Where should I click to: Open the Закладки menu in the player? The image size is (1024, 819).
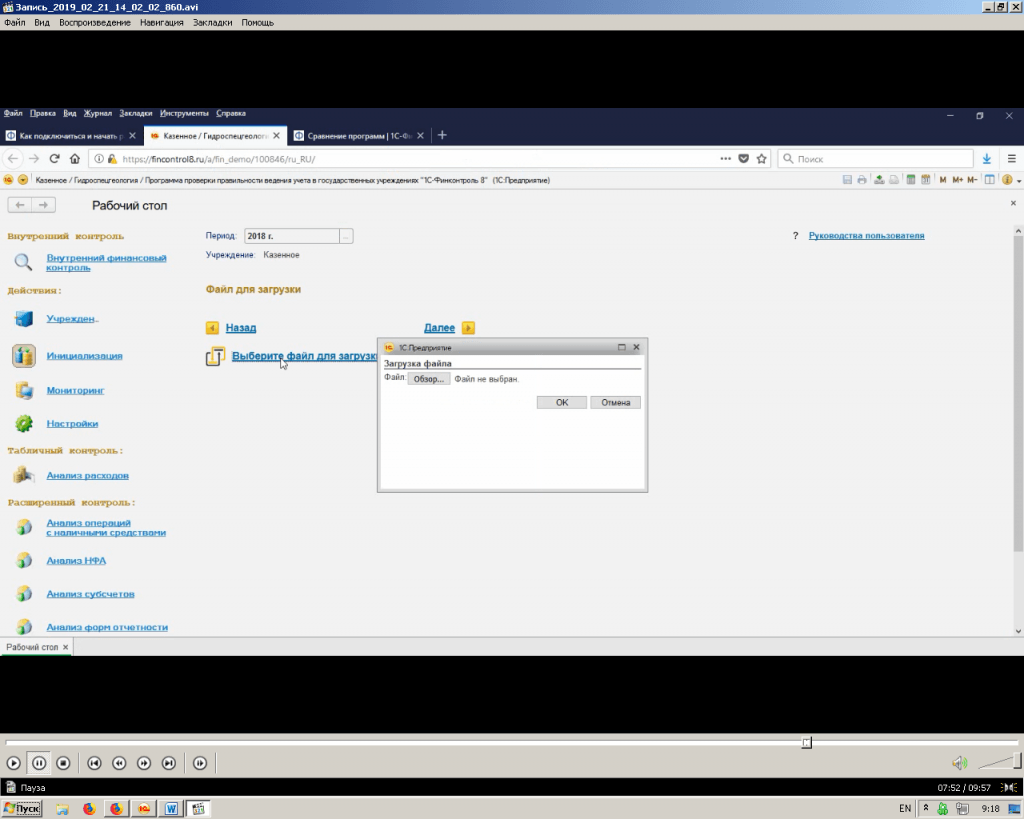tap(212, 22)
